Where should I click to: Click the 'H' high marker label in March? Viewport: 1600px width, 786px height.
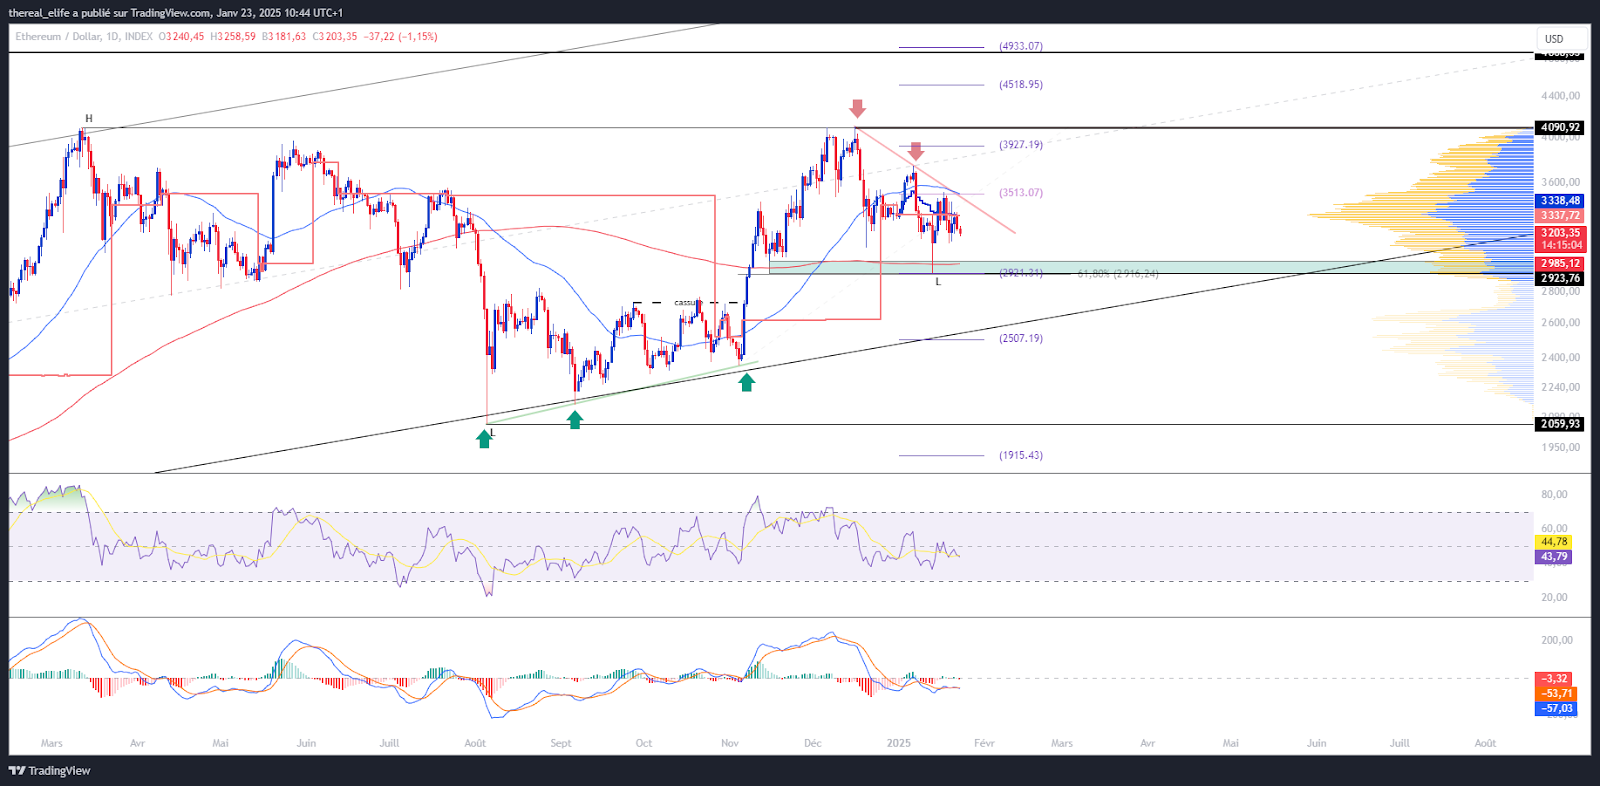[x=88, y=118]
